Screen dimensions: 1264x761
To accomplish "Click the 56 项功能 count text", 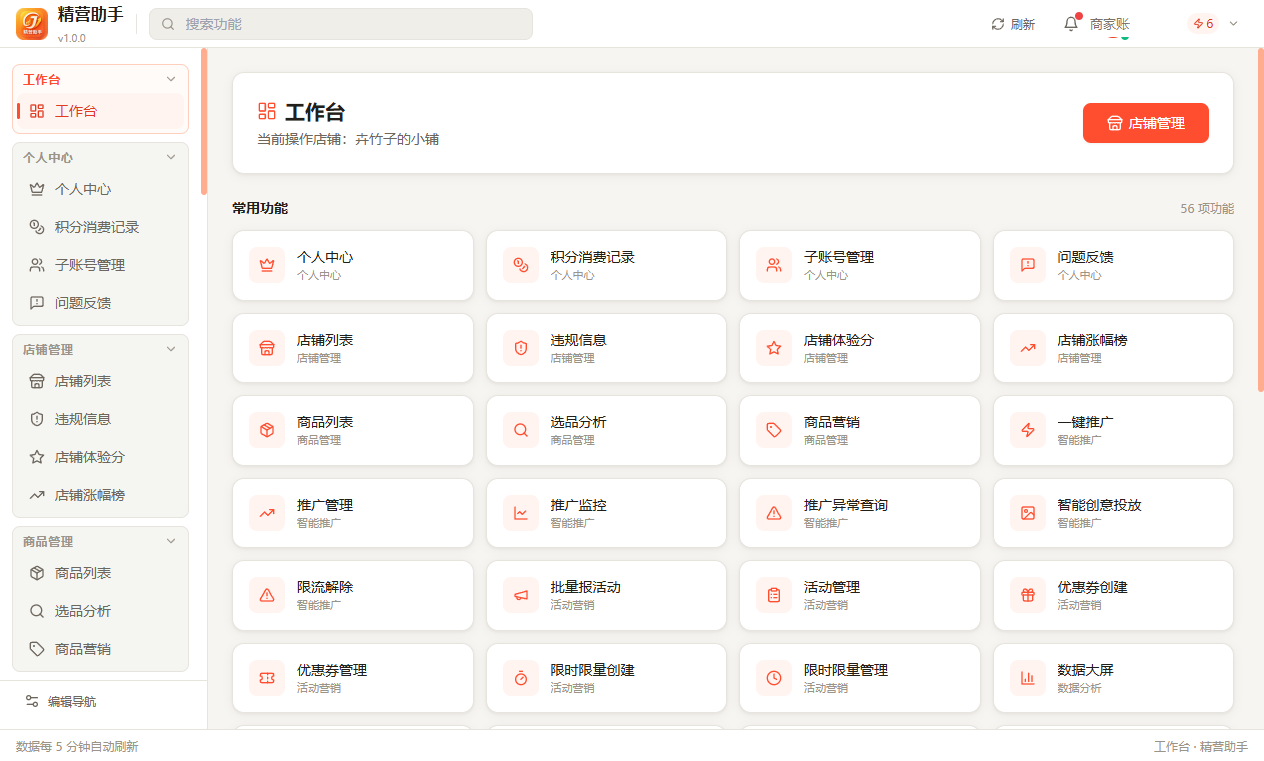I will pyautogui.click(x=1207, y=209).
